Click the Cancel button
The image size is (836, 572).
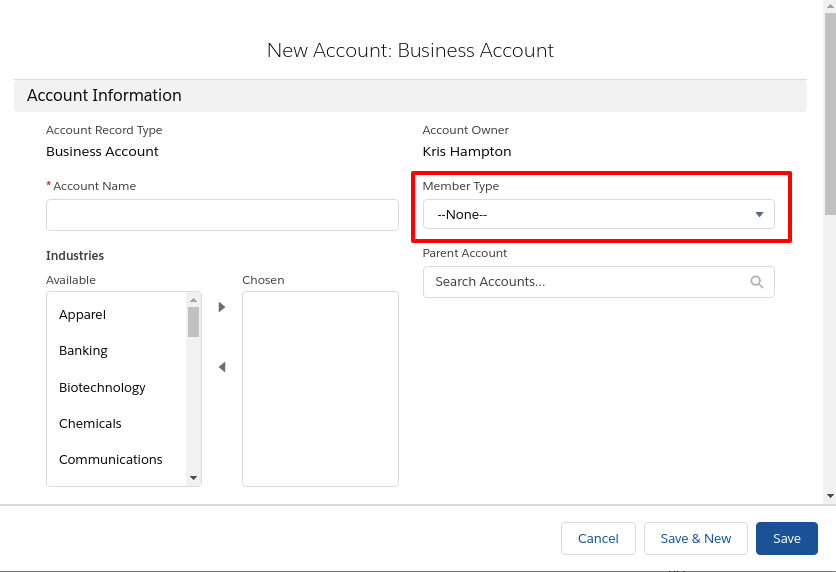pos(598,538)
